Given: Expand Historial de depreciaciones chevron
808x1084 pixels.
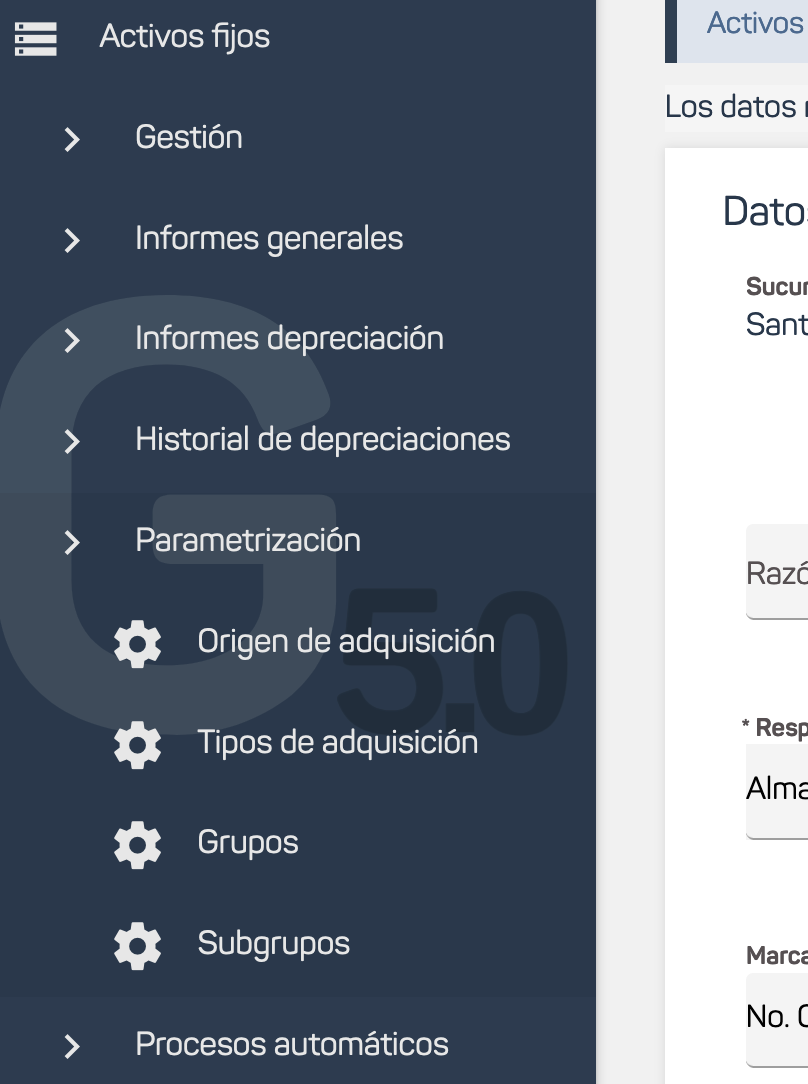Looking at the screenshot, I should click(x=72, y=441).
